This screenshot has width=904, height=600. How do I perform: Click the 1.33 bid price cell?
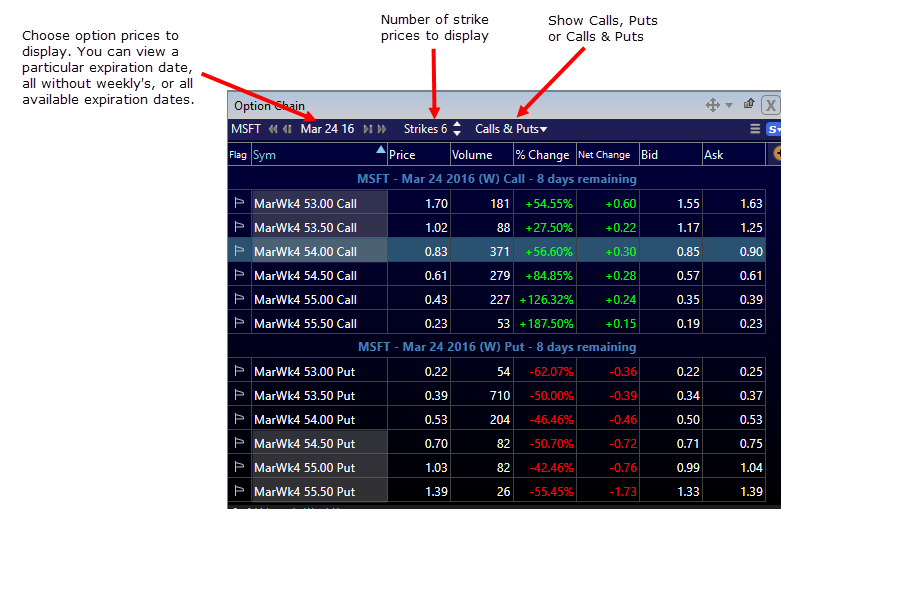point(671,492)
